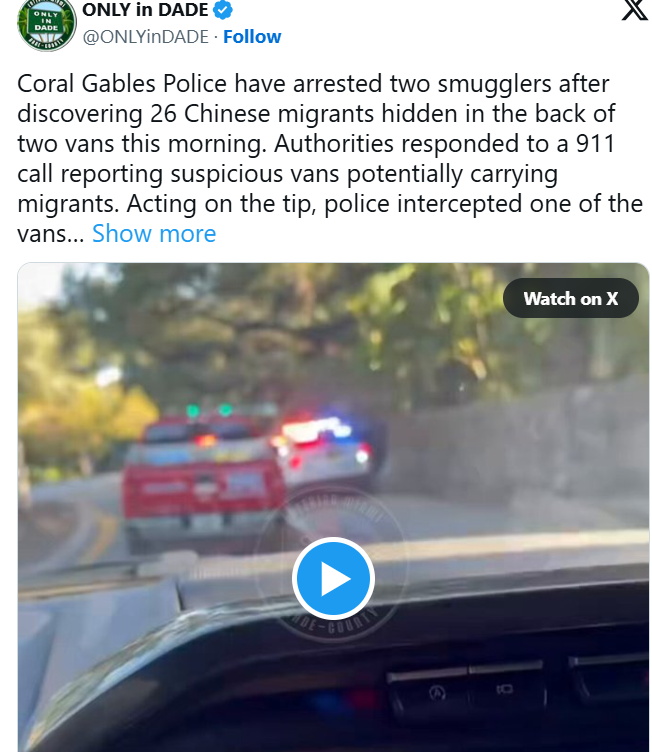Click the Watch on X button
Viewport: 652px width, 752px height.
point(570,298)
